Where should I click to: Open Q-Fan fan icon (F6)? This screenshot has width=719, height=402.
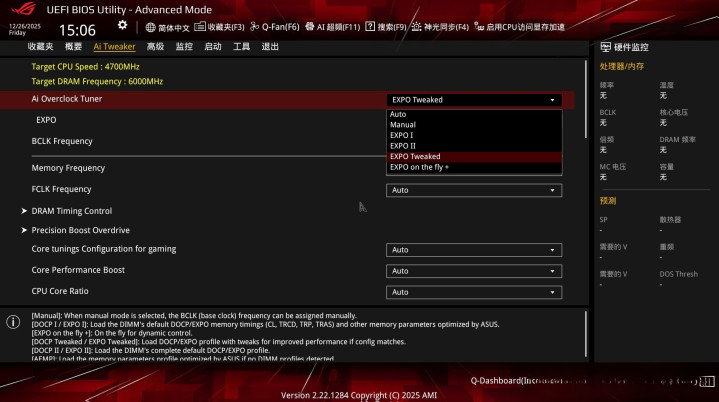coord(254,27)
